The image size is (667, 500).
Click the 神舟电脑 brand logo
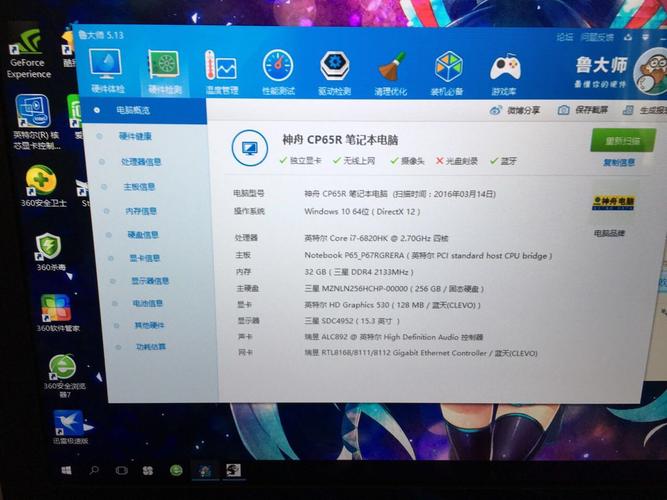(x=613, y=203)
